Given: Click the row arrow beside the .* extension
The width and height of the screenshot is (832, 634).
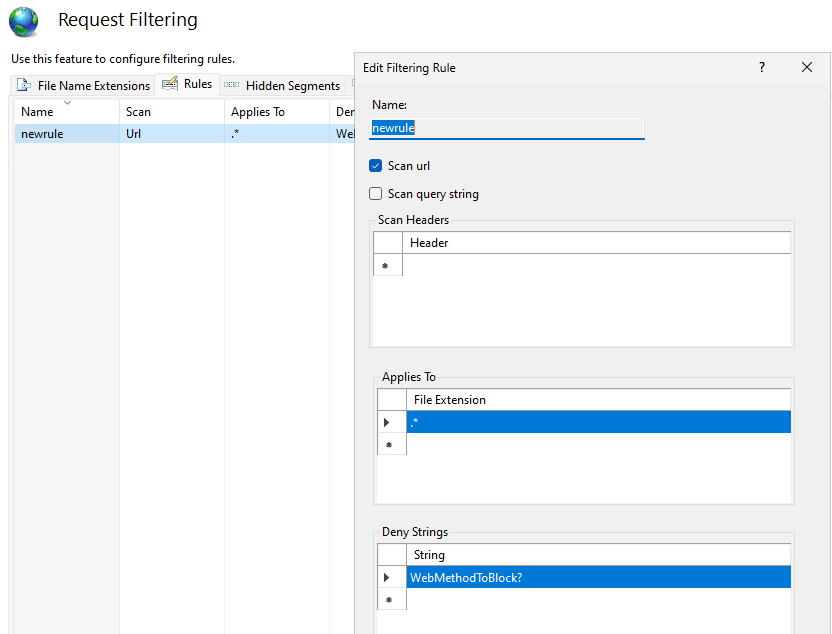Looking at the screenshot, I should point(388,421).
